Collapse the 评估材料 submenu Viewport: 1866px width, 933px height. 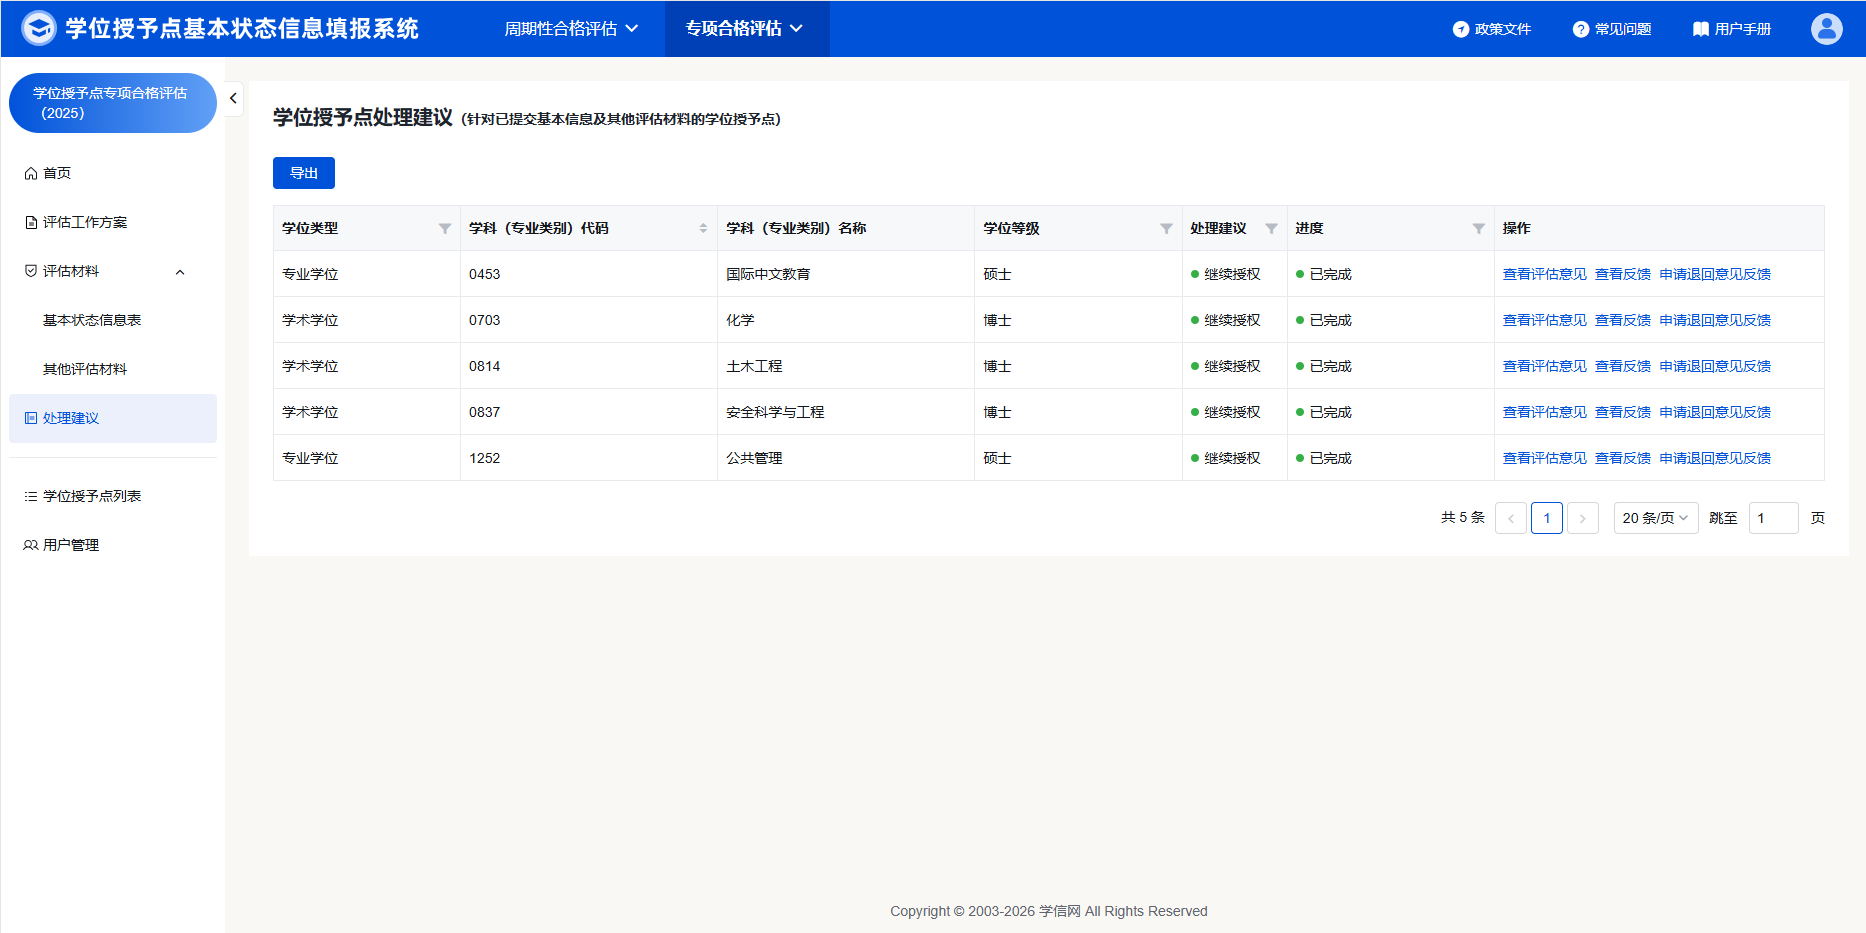[x=180, y=272]
